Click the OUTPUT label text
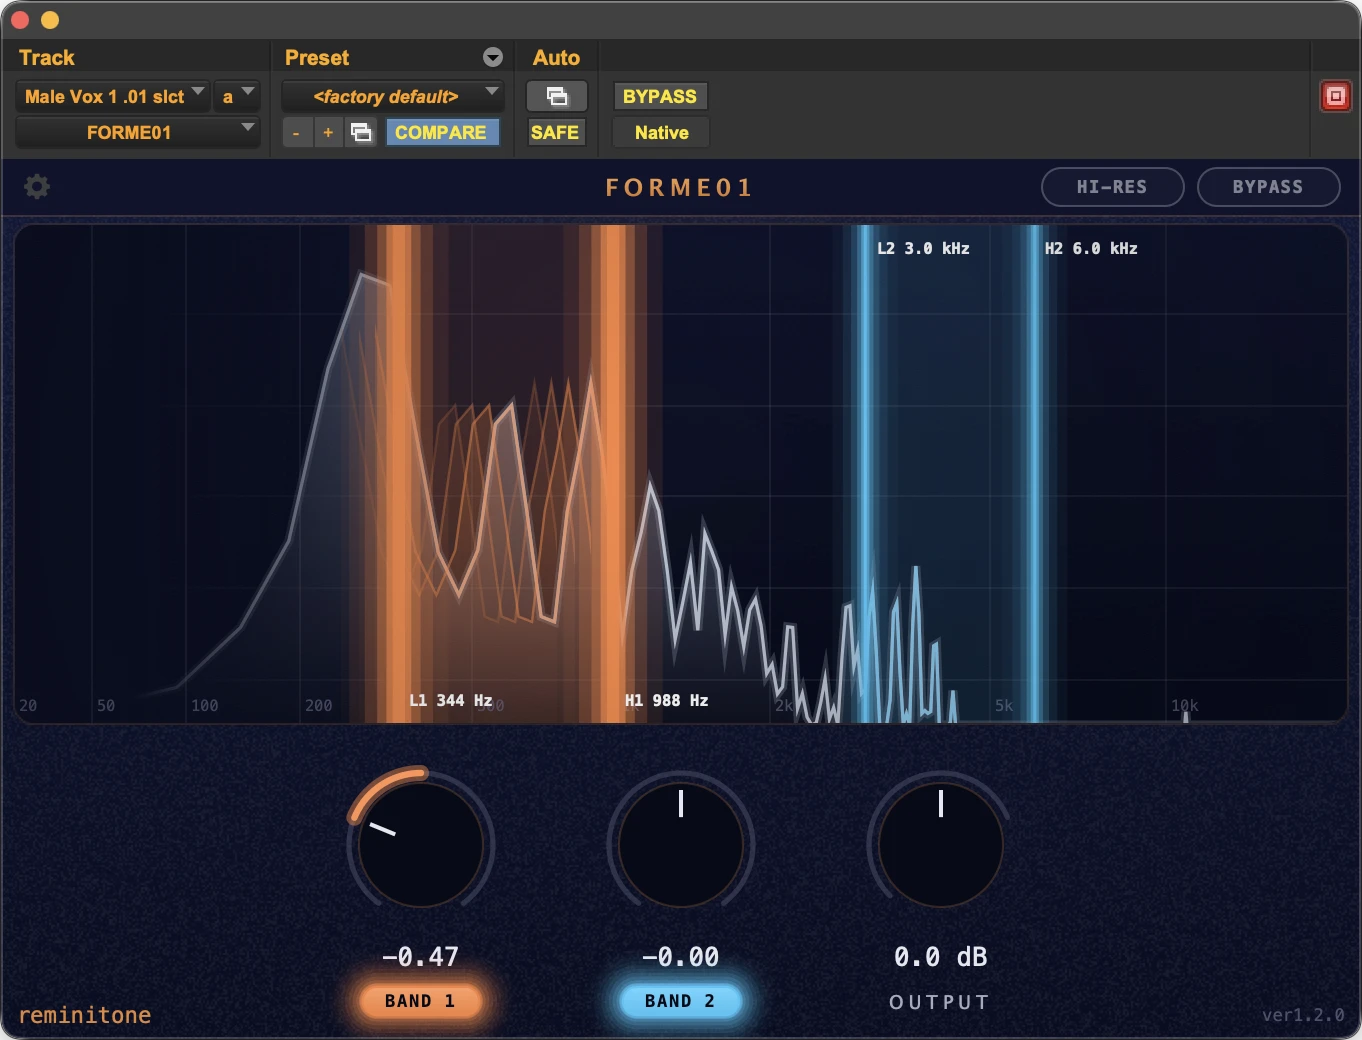Screen dimensions: 1362x1040 [939, 1002]
